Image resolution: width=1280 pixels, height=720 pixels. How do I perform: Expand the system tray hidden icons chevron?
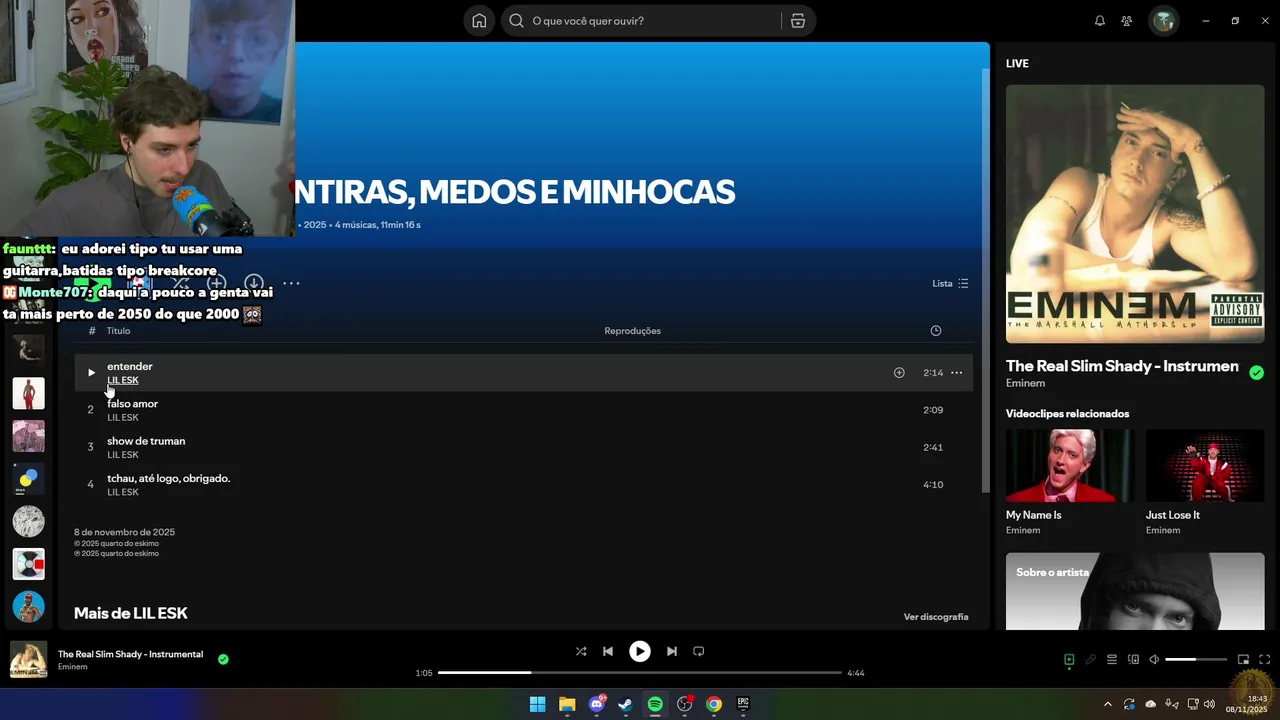pyautogui.click(x=1107, y=704)
